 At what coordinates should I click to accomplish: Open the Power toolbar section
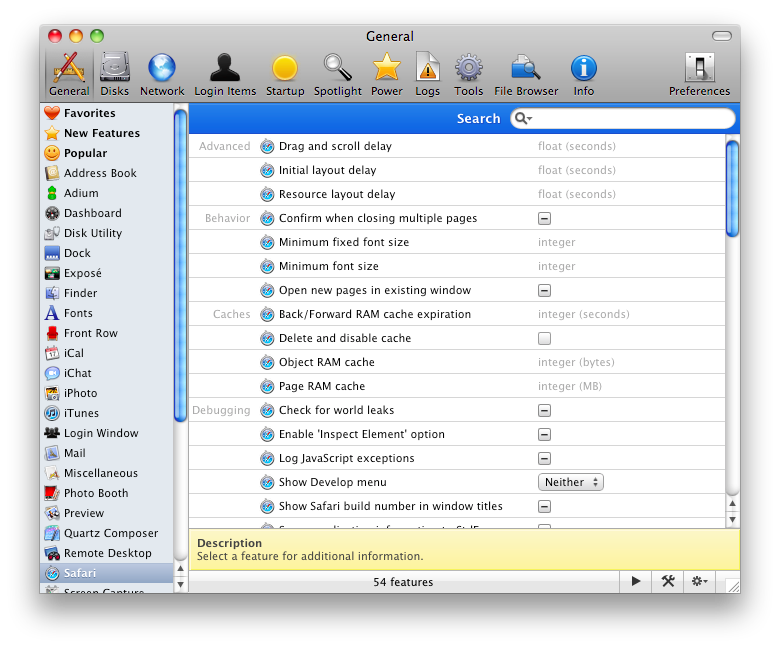(387, 75)
